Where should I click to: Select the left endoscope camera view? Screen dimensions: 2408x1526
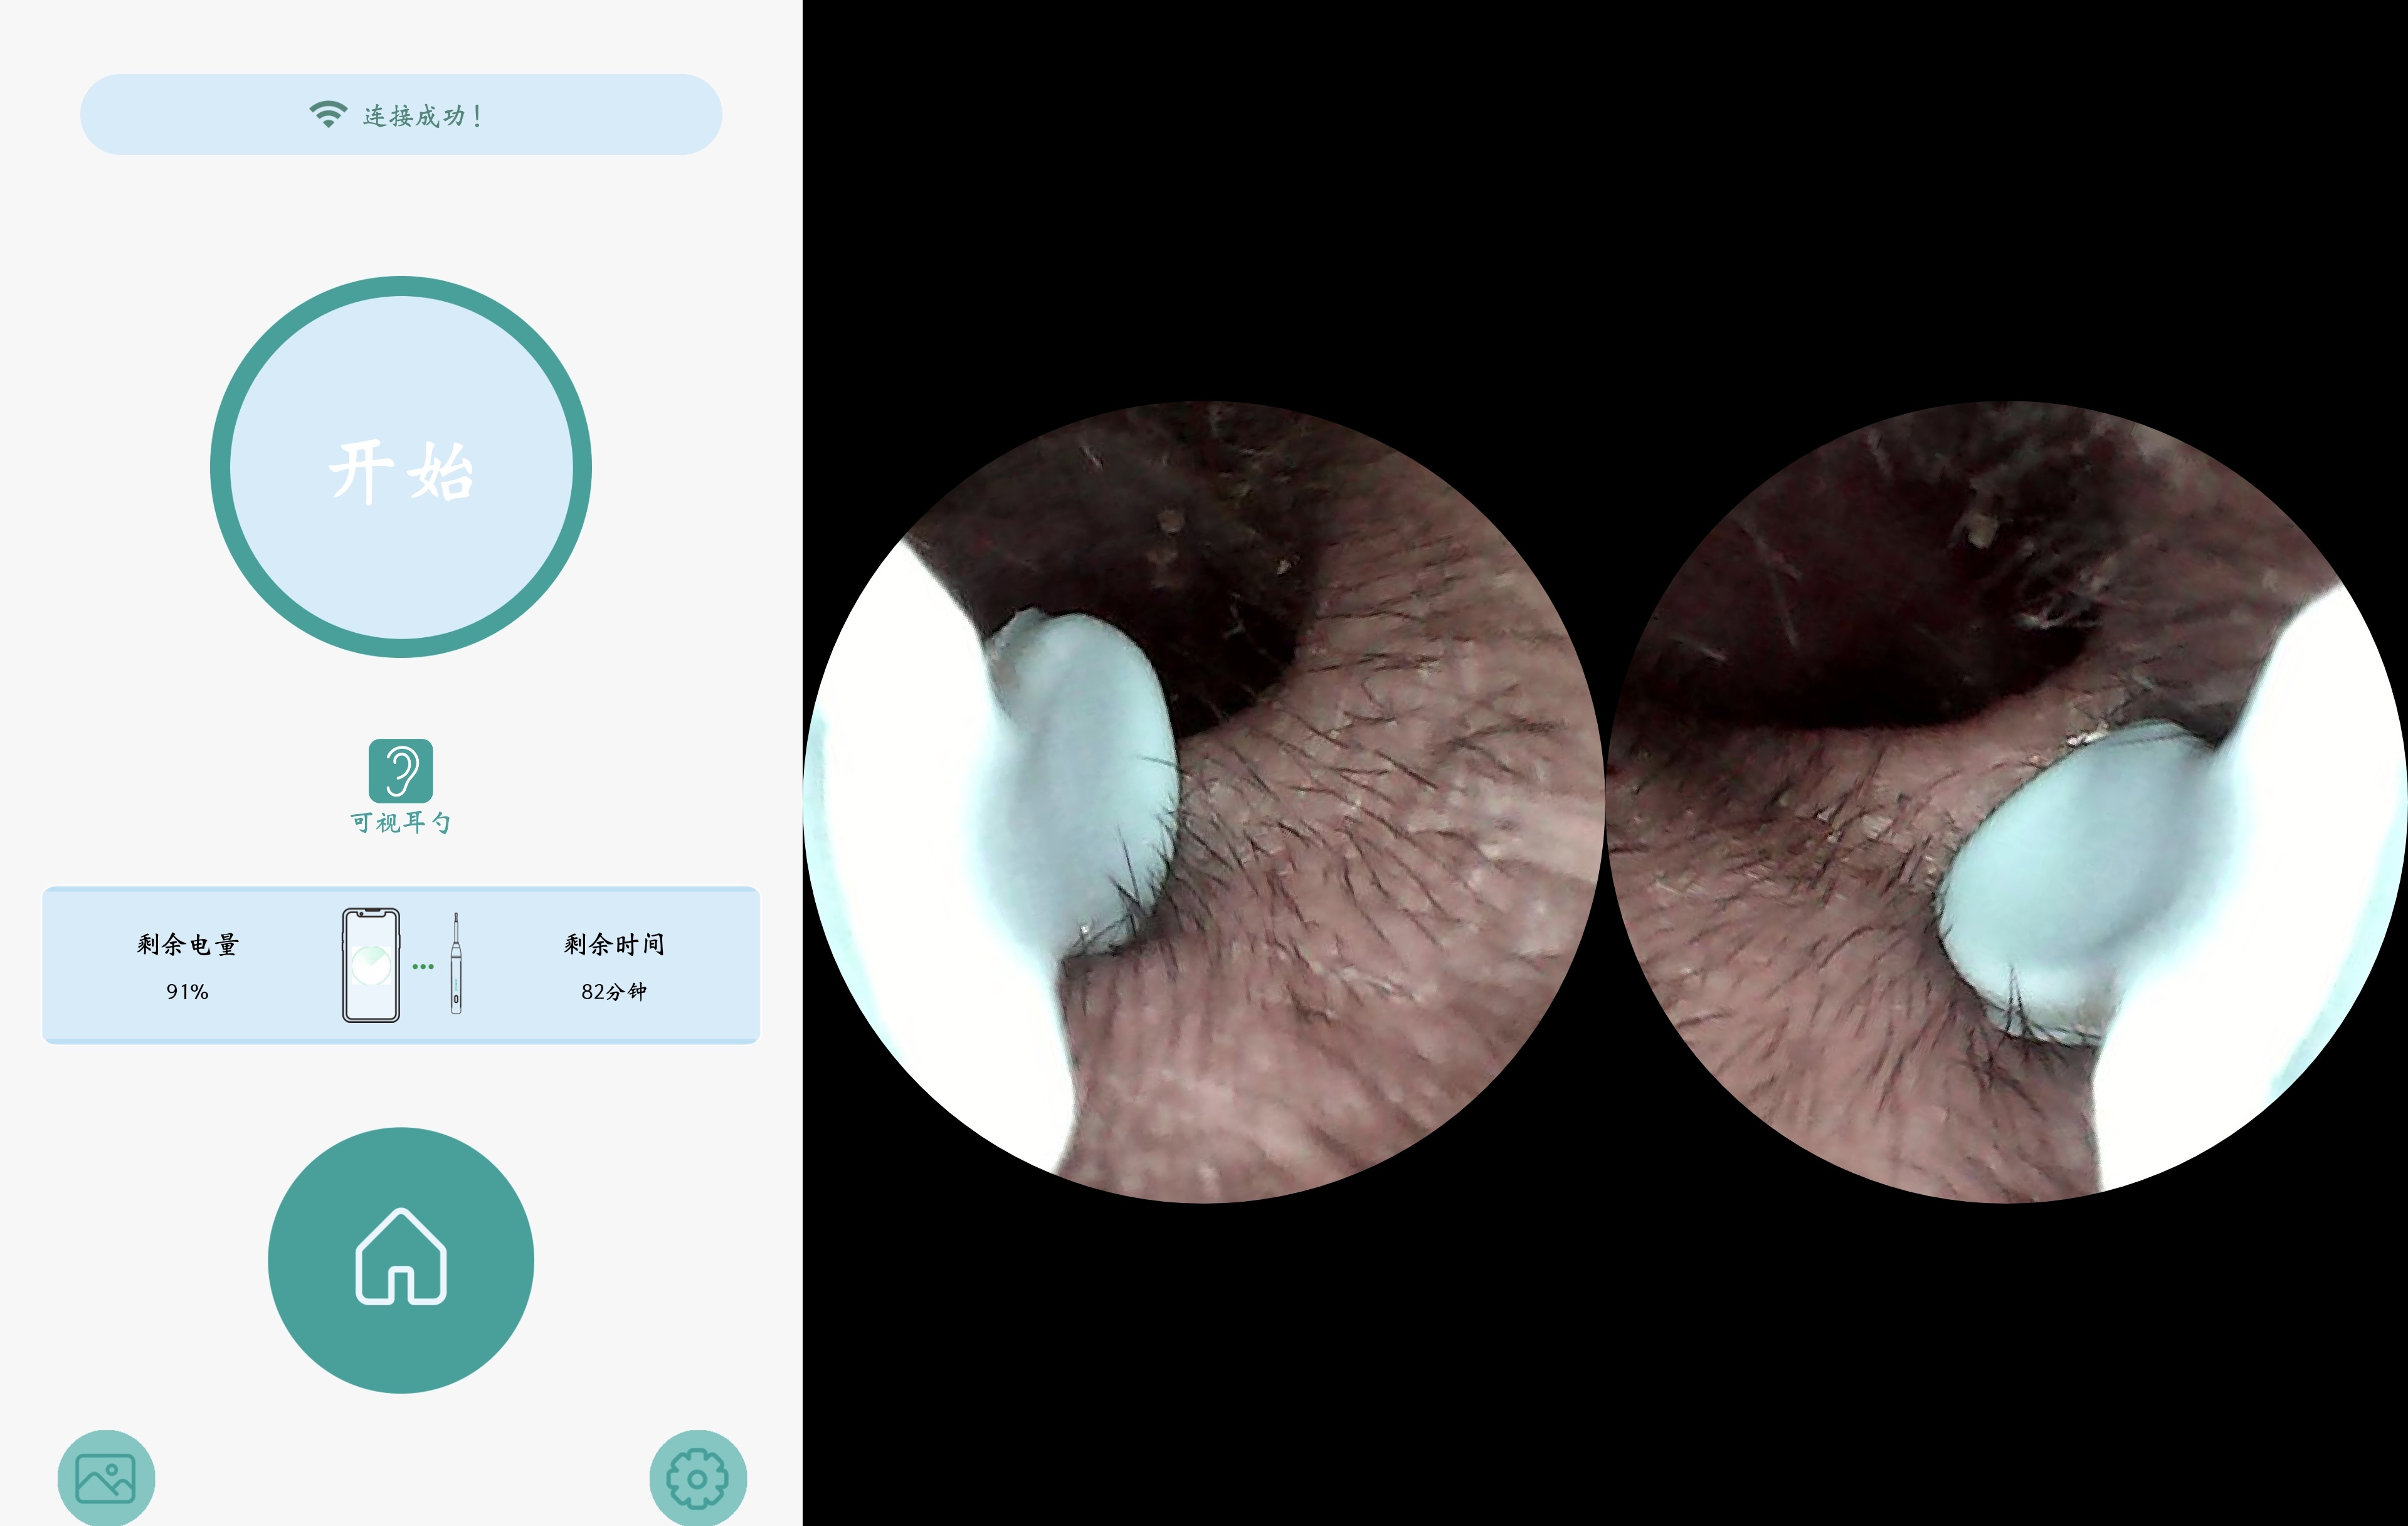pyautogui.click(x=1204, y=801)
